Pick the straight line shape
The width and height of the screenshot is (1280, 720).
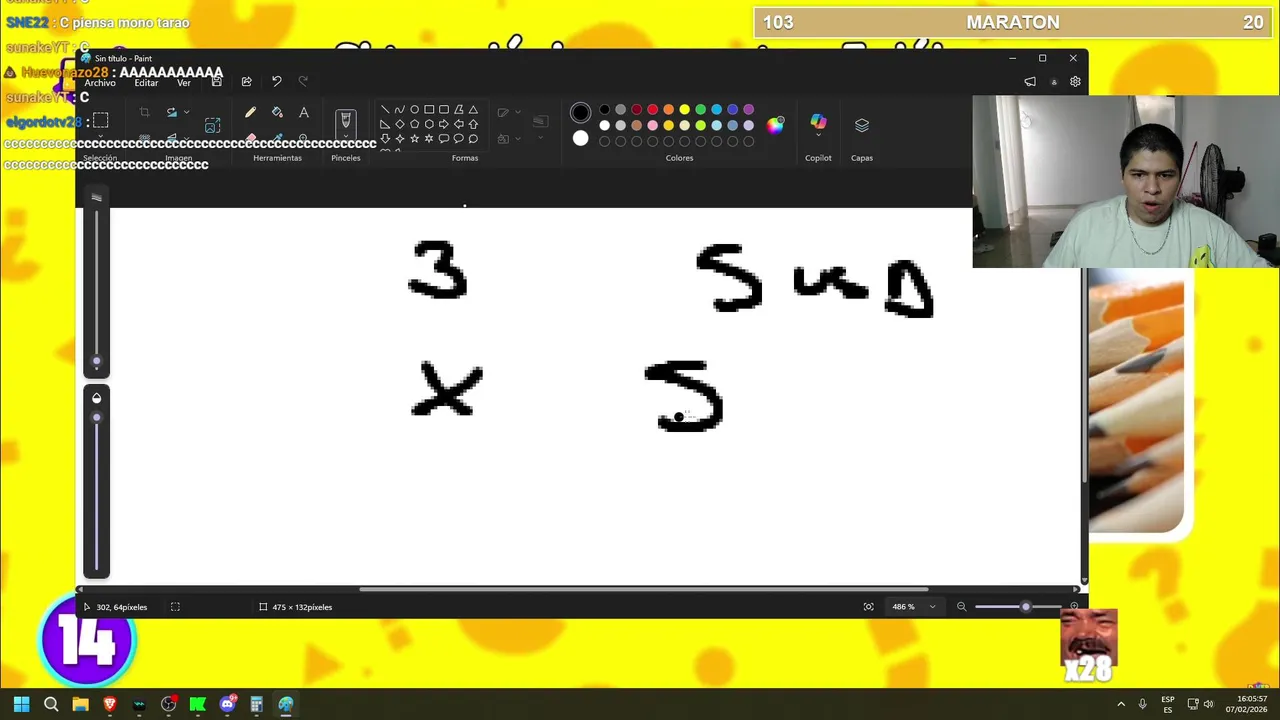385,110
